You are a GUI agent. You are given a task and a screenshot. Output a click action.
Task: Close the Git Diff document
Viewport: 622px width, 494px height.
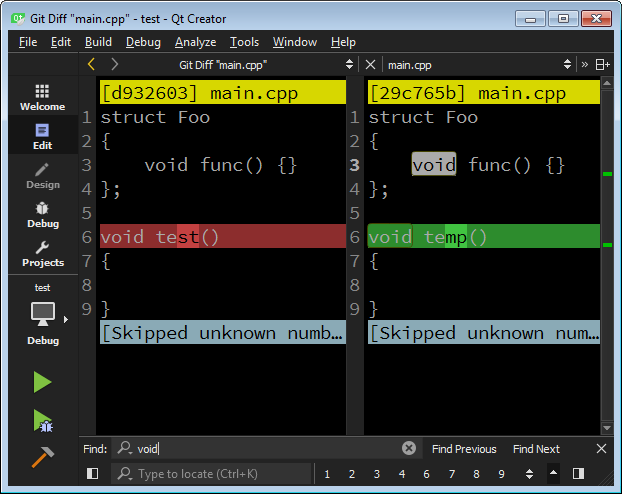[370, 64]
